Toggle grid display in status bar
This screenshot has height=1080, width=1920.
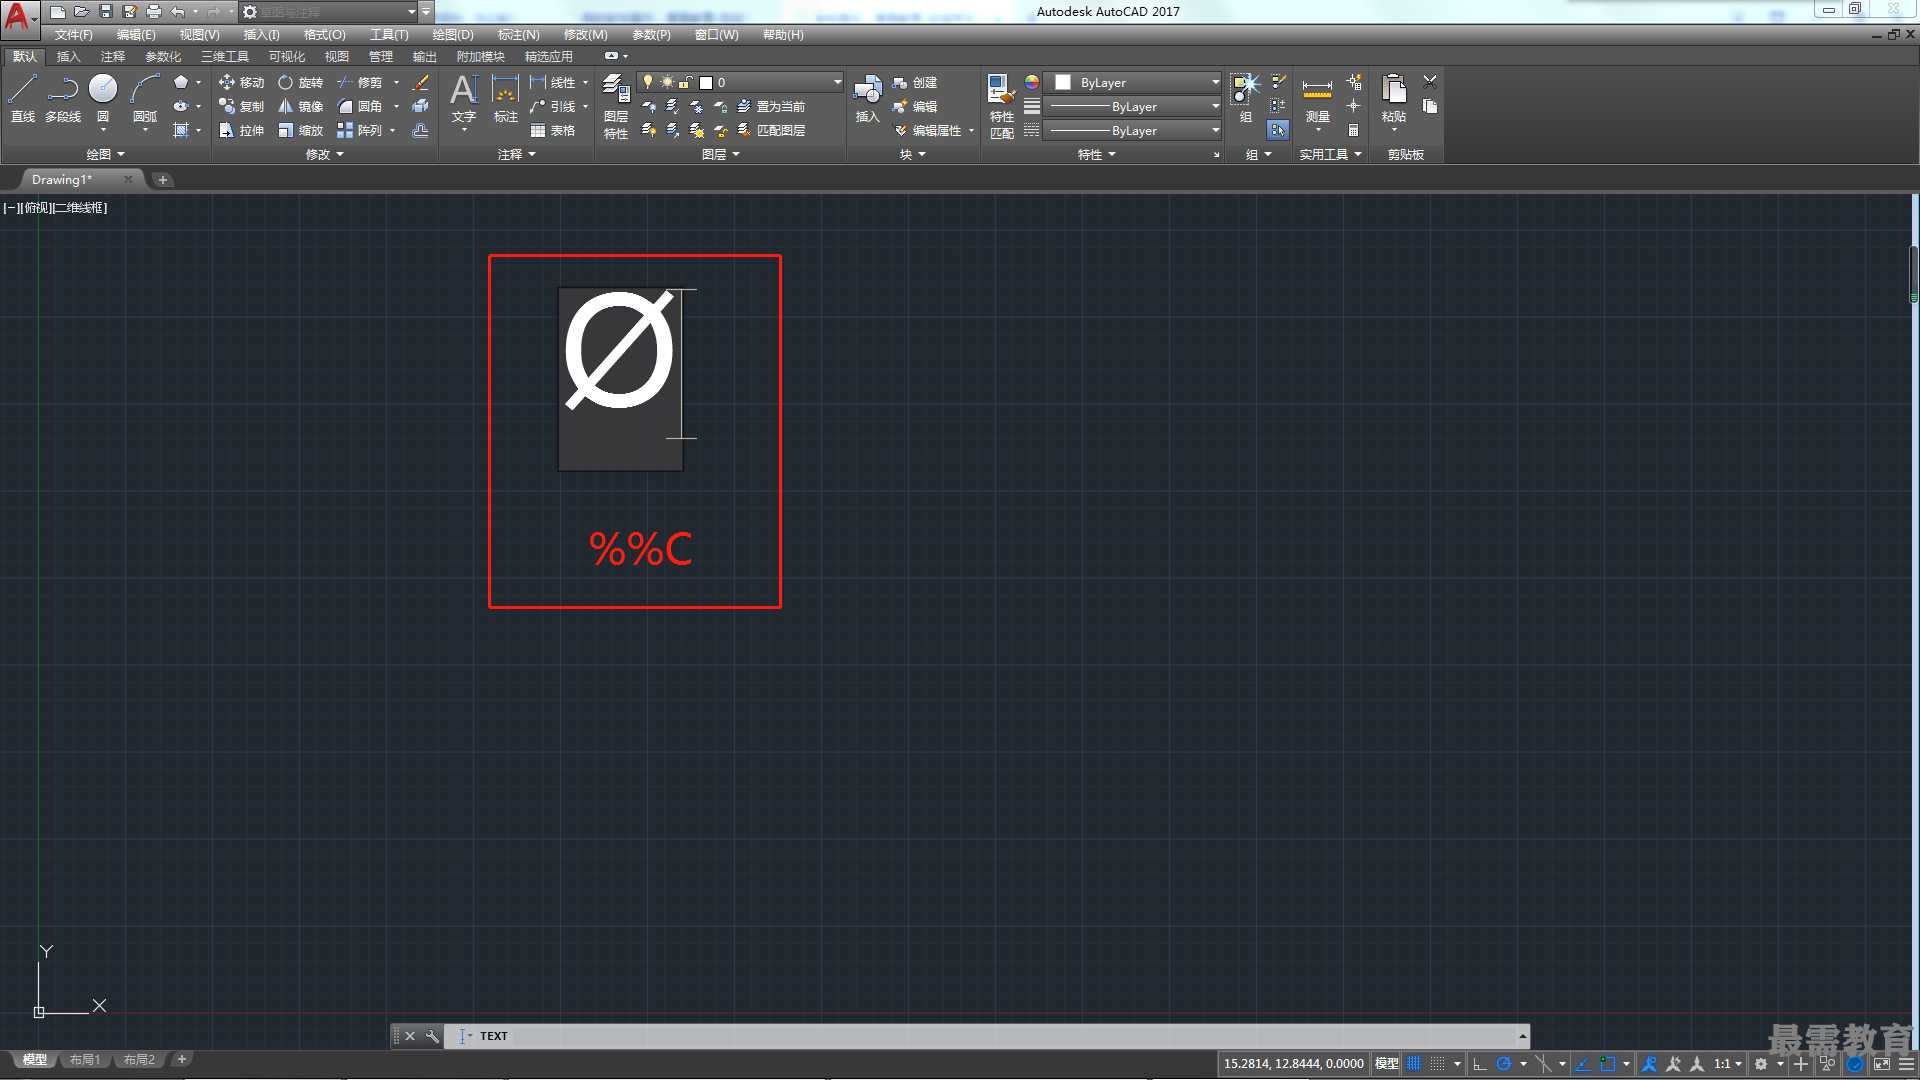click(x=1414, y=1064)
